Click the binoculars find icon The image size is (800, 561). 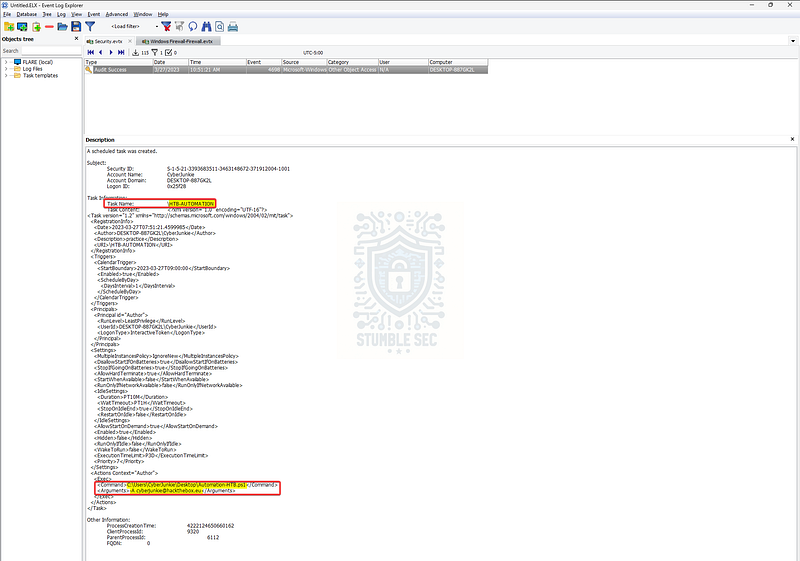tap(206, 27)
